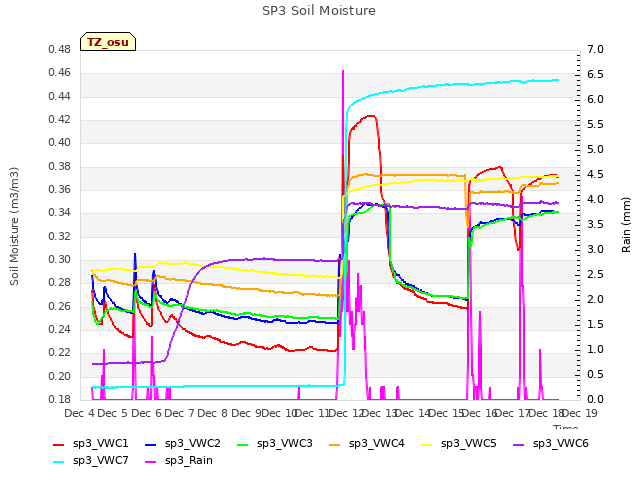This screenshot has width=640, height=480.
Task: Click cyan sp3_VWC7 legend color marker
Action: (x=59, y=462)
